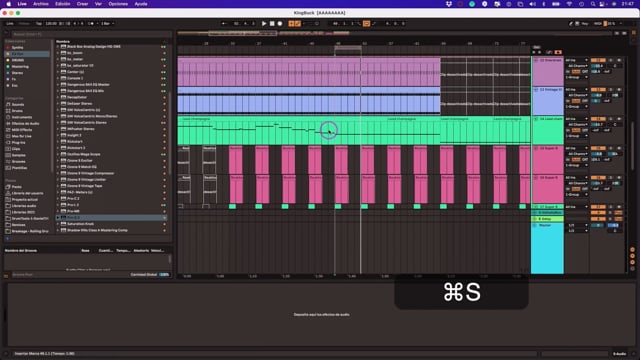This screenshot has height=360, width=640.
Task: Open the quantization '1 Bar' dropdown
Action: click(107, 24)
